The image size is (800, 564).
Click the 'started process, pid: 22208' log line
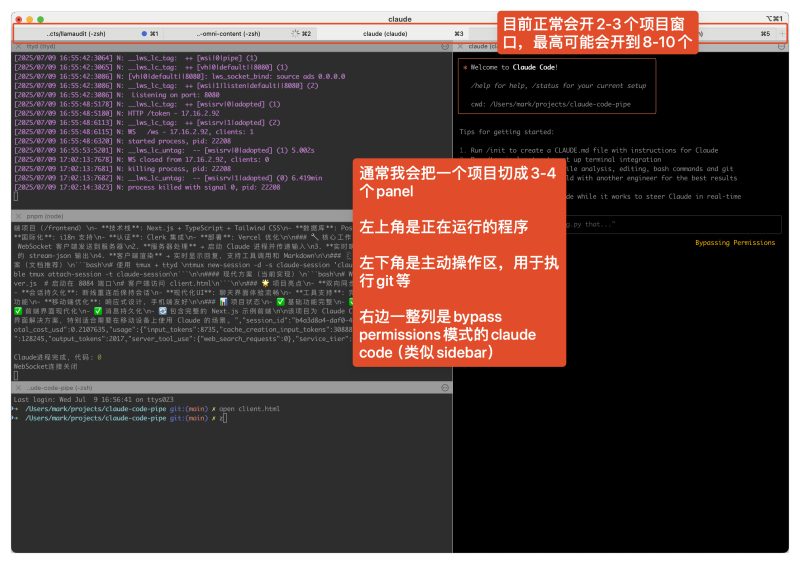[122, 141]
